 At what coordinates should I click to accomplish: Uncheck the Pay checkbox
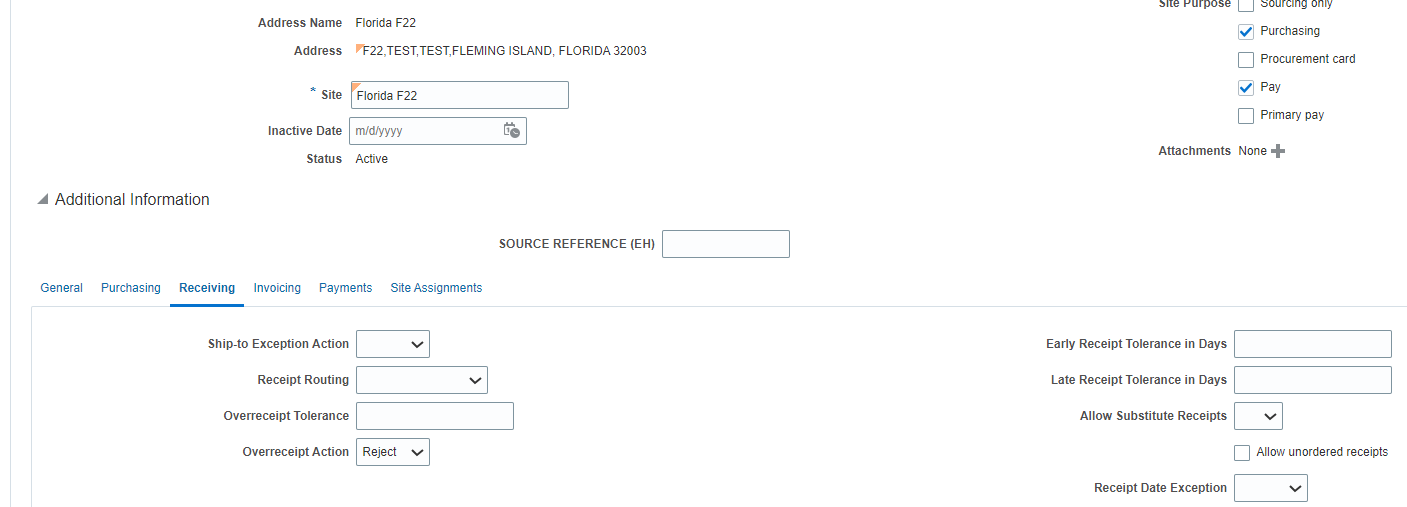tap(1246, 88)
